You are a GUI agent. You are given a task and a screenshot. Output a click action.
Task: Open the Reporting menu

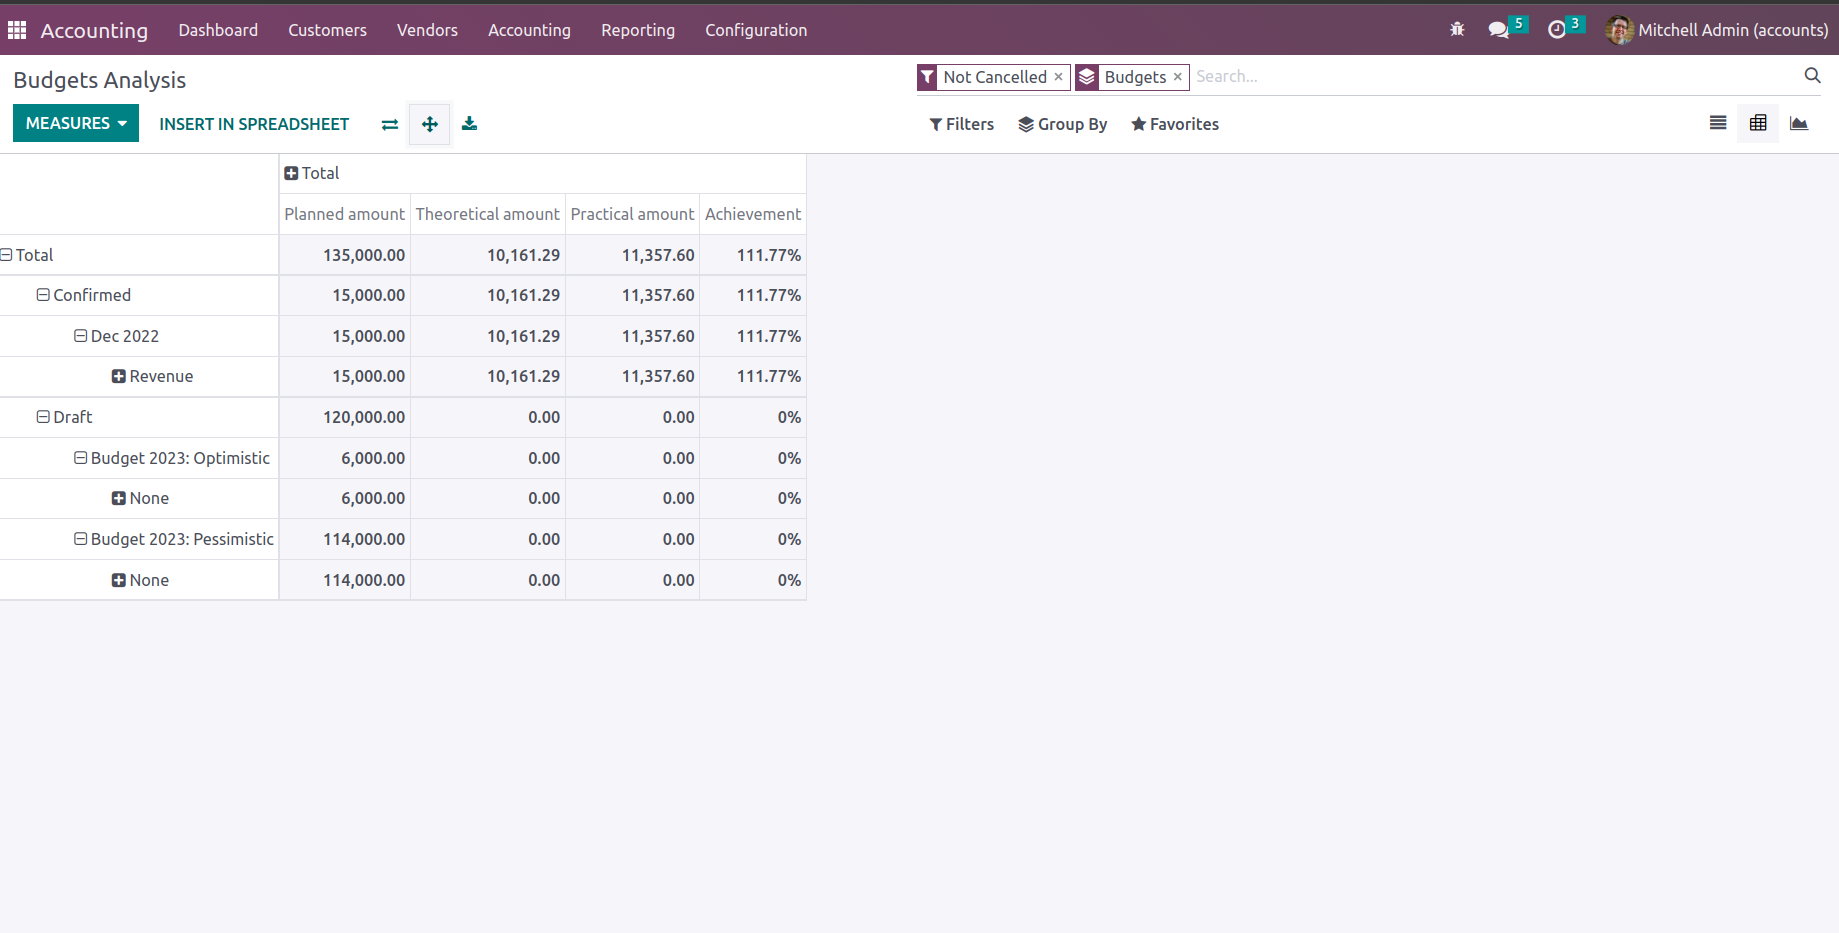638,30
